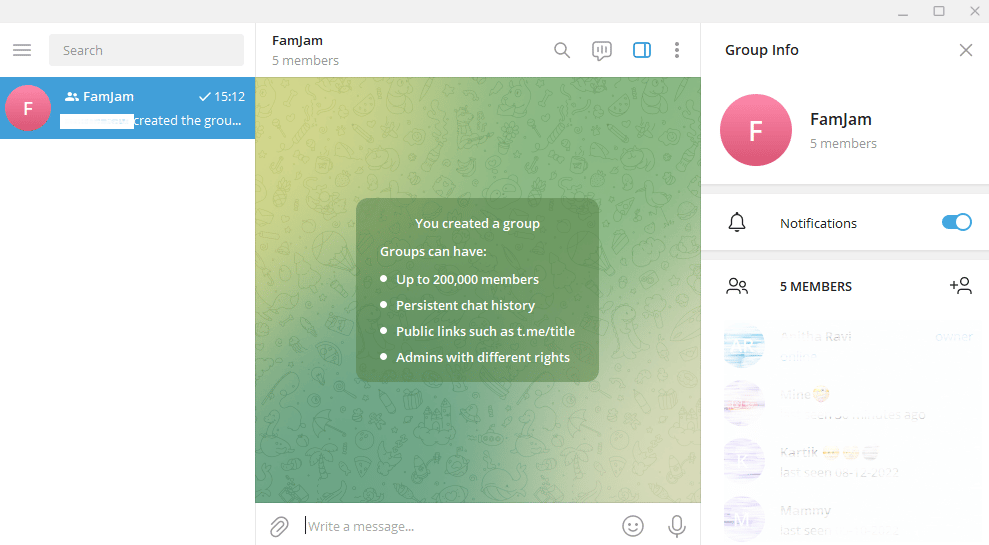Image resolution: width=989 pixels, height=545 pixels.
Task: Record a voice message with microphone
Action: point(677,526)
